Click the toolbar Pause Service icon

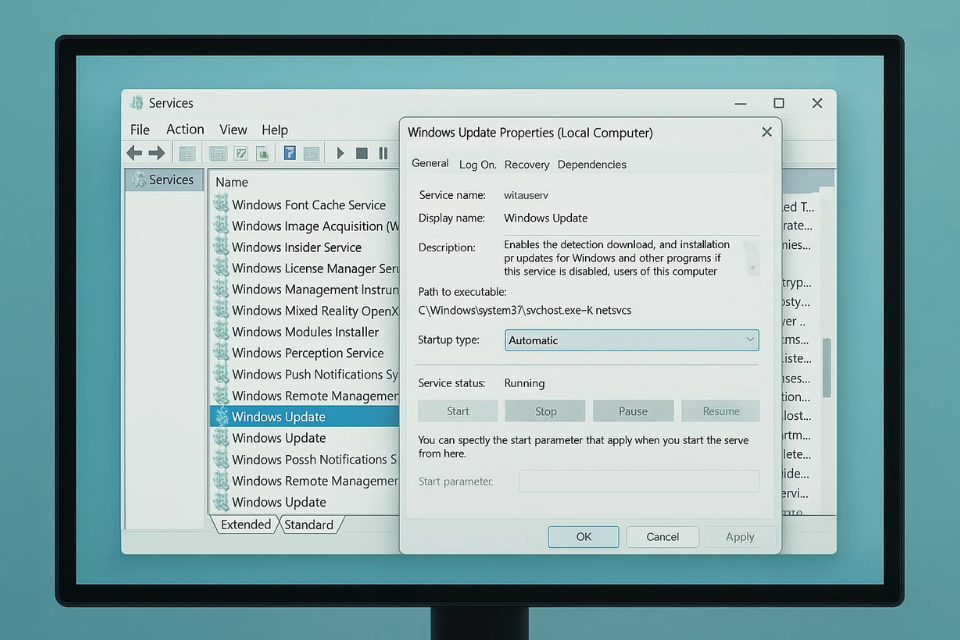point(383,153)
